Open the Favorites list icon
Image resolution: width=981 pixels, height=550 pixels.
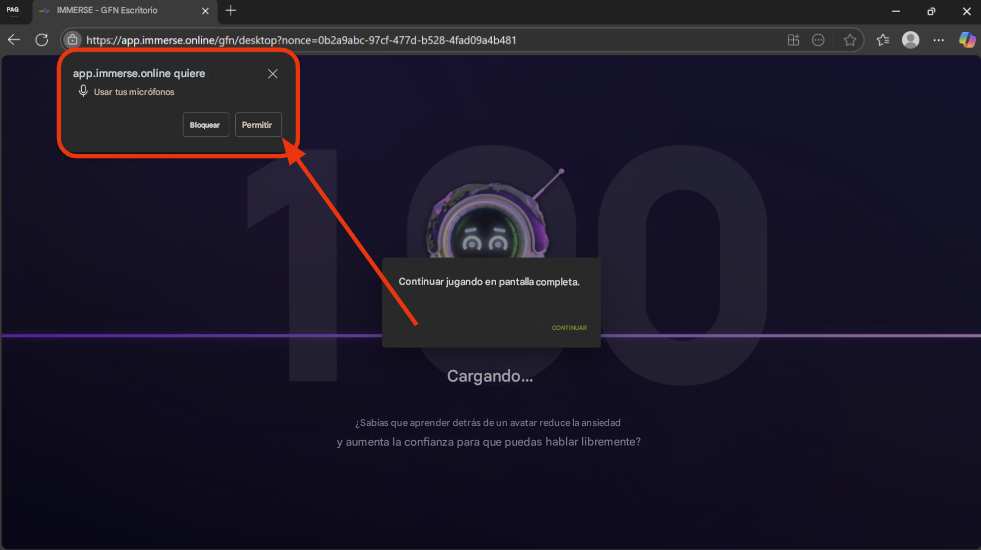[883, 40]
